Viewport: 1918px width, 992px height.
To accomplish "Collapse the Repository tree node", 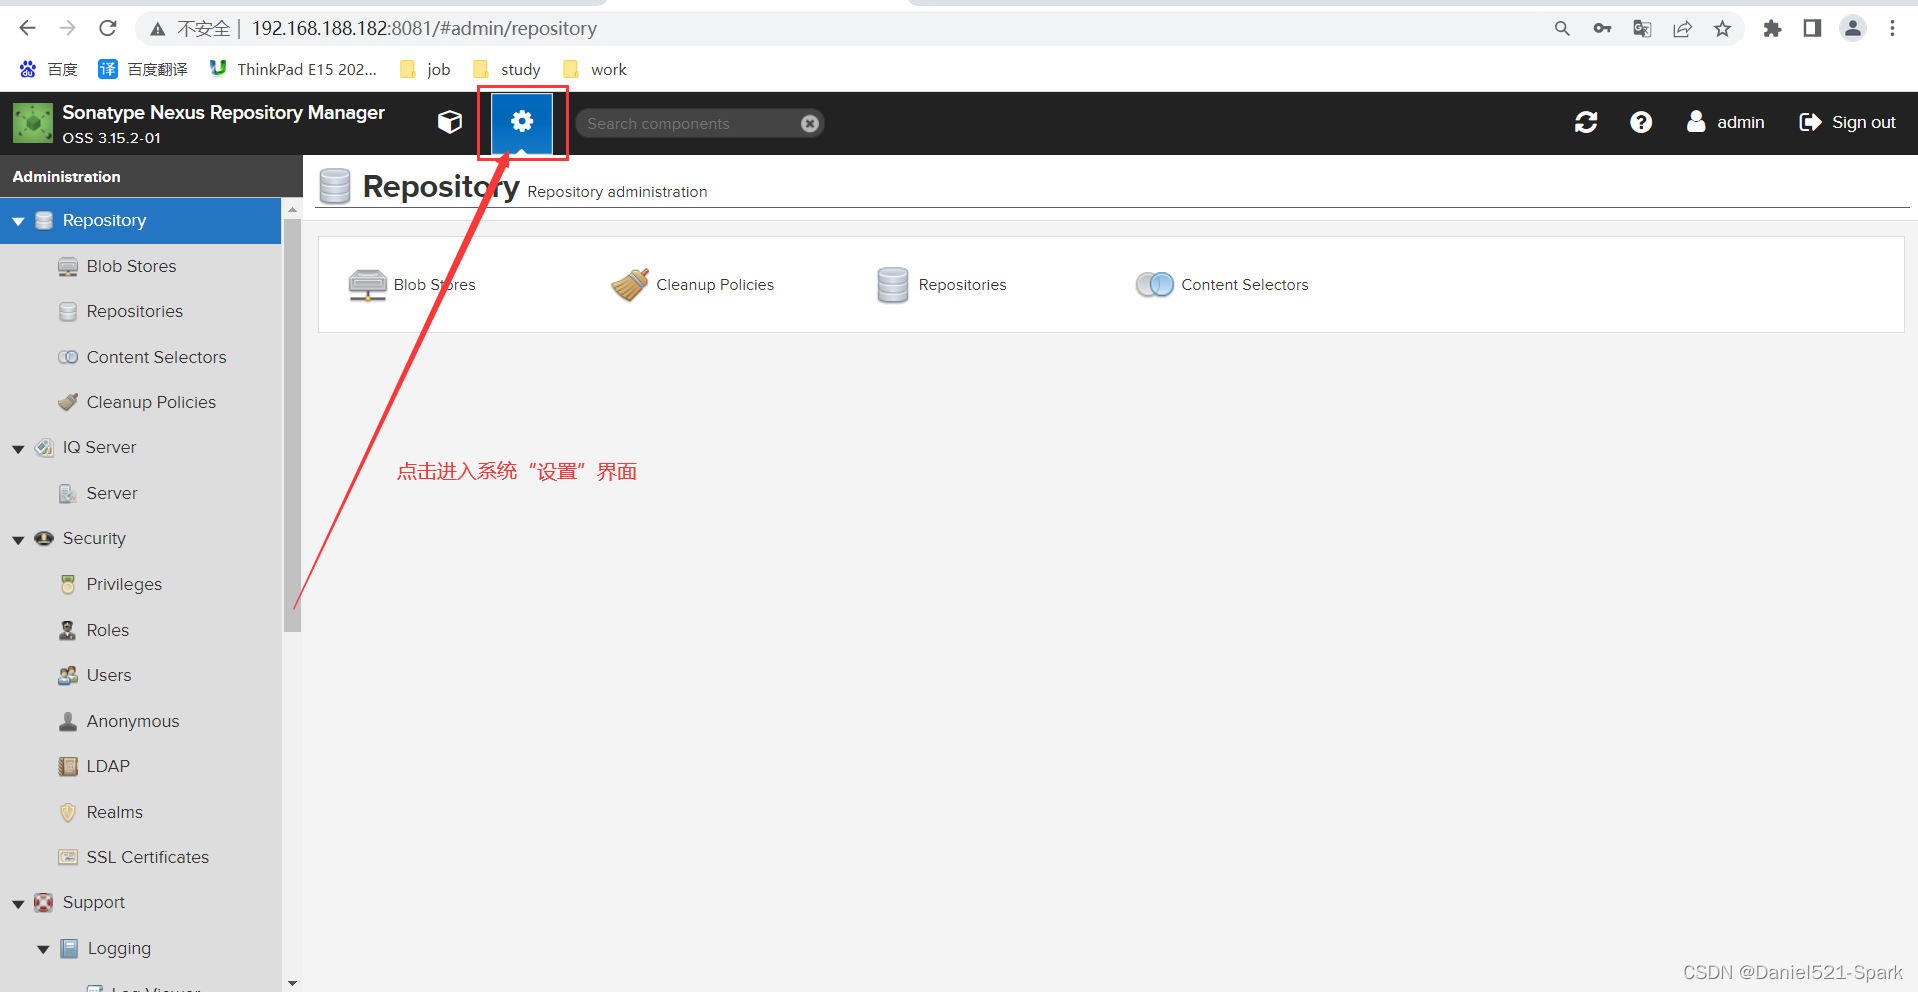I will 18,221.
